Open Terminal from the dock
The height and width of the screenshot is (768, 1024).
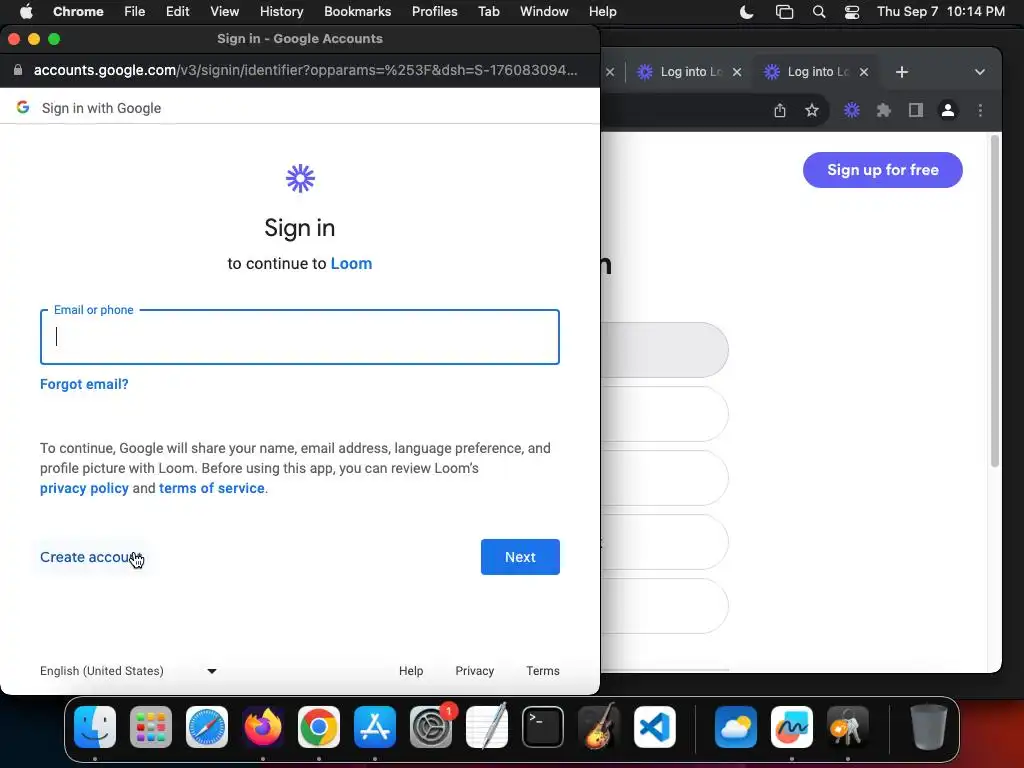pos(543,727)
